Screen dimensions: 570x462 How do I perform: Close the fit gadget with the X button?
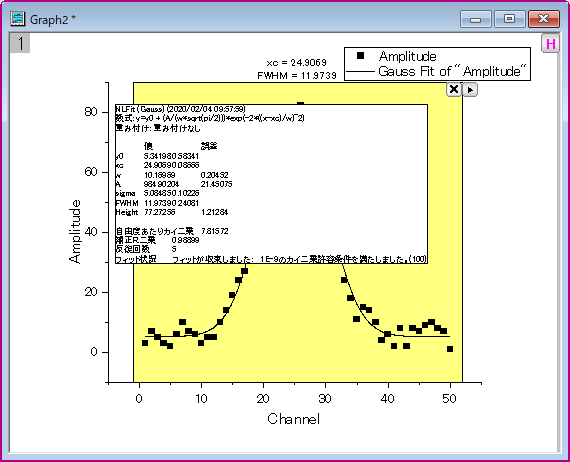(x=454, y=89)
